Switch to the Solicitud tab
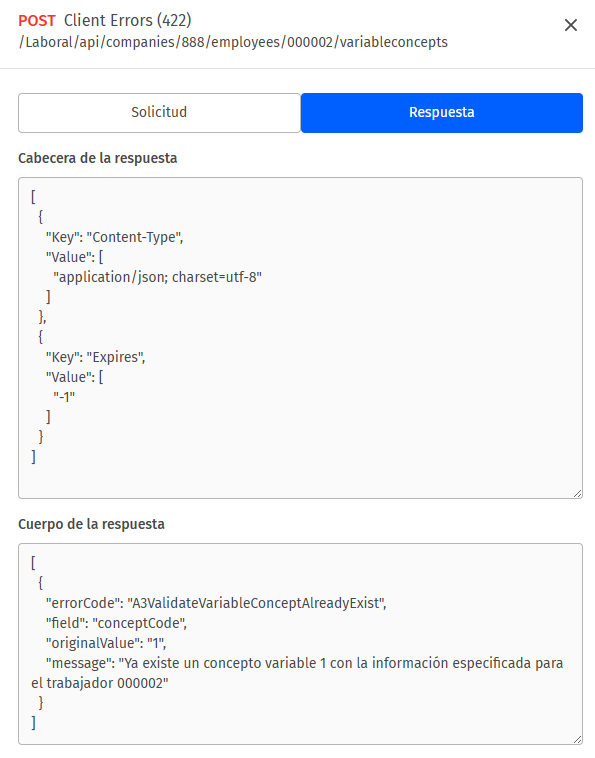This screenshot has width=595, height=758. pyautogui.click(x=159, y=113)
